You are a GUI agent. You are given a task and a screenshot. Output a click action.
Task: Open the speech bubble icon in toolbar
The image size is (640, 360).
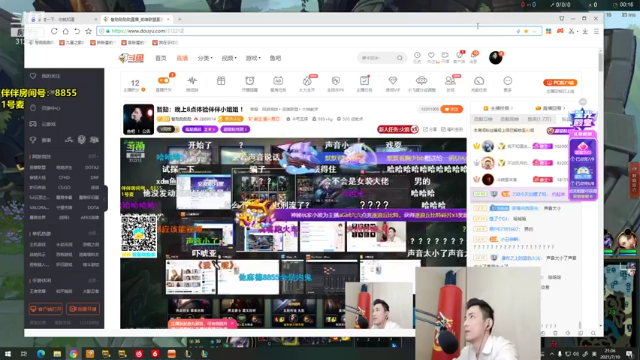tap(479, 80)
